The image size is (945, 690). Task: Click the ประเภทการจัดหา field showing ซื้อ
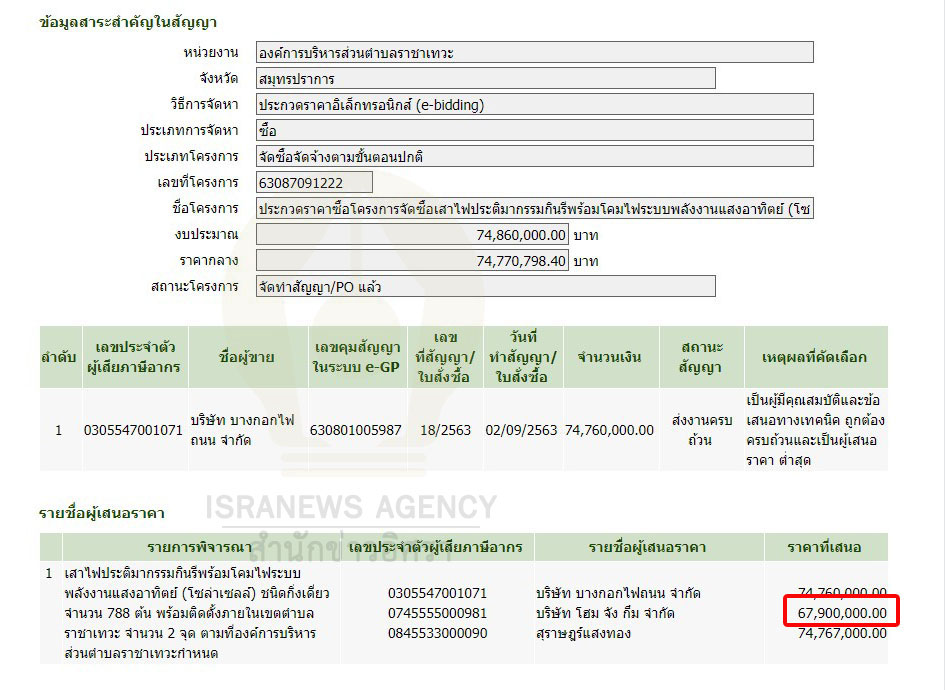[534, 130]
